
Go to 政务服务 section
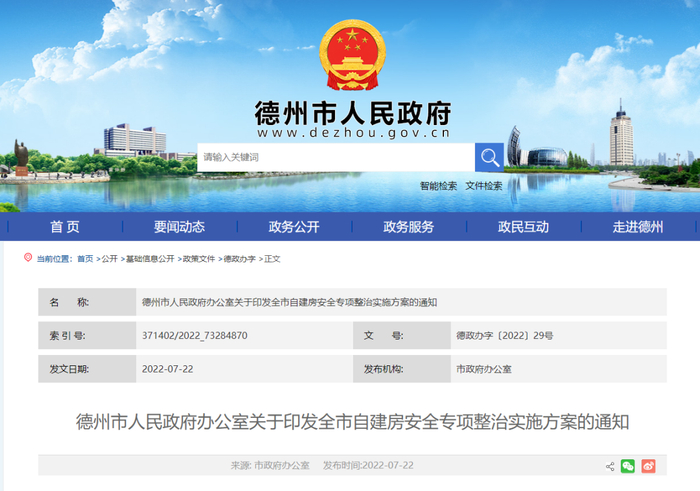(408, 227)
